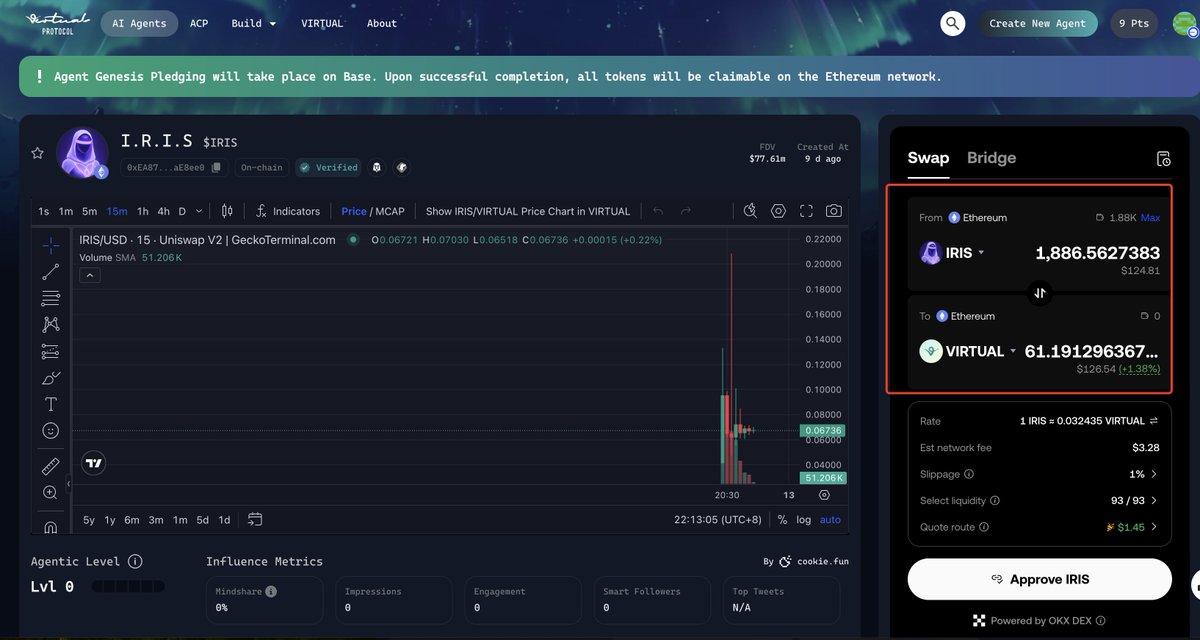Open the About nav item
Image resolution: width=1200 pixels, height=640 pixels.
[382, 23]
